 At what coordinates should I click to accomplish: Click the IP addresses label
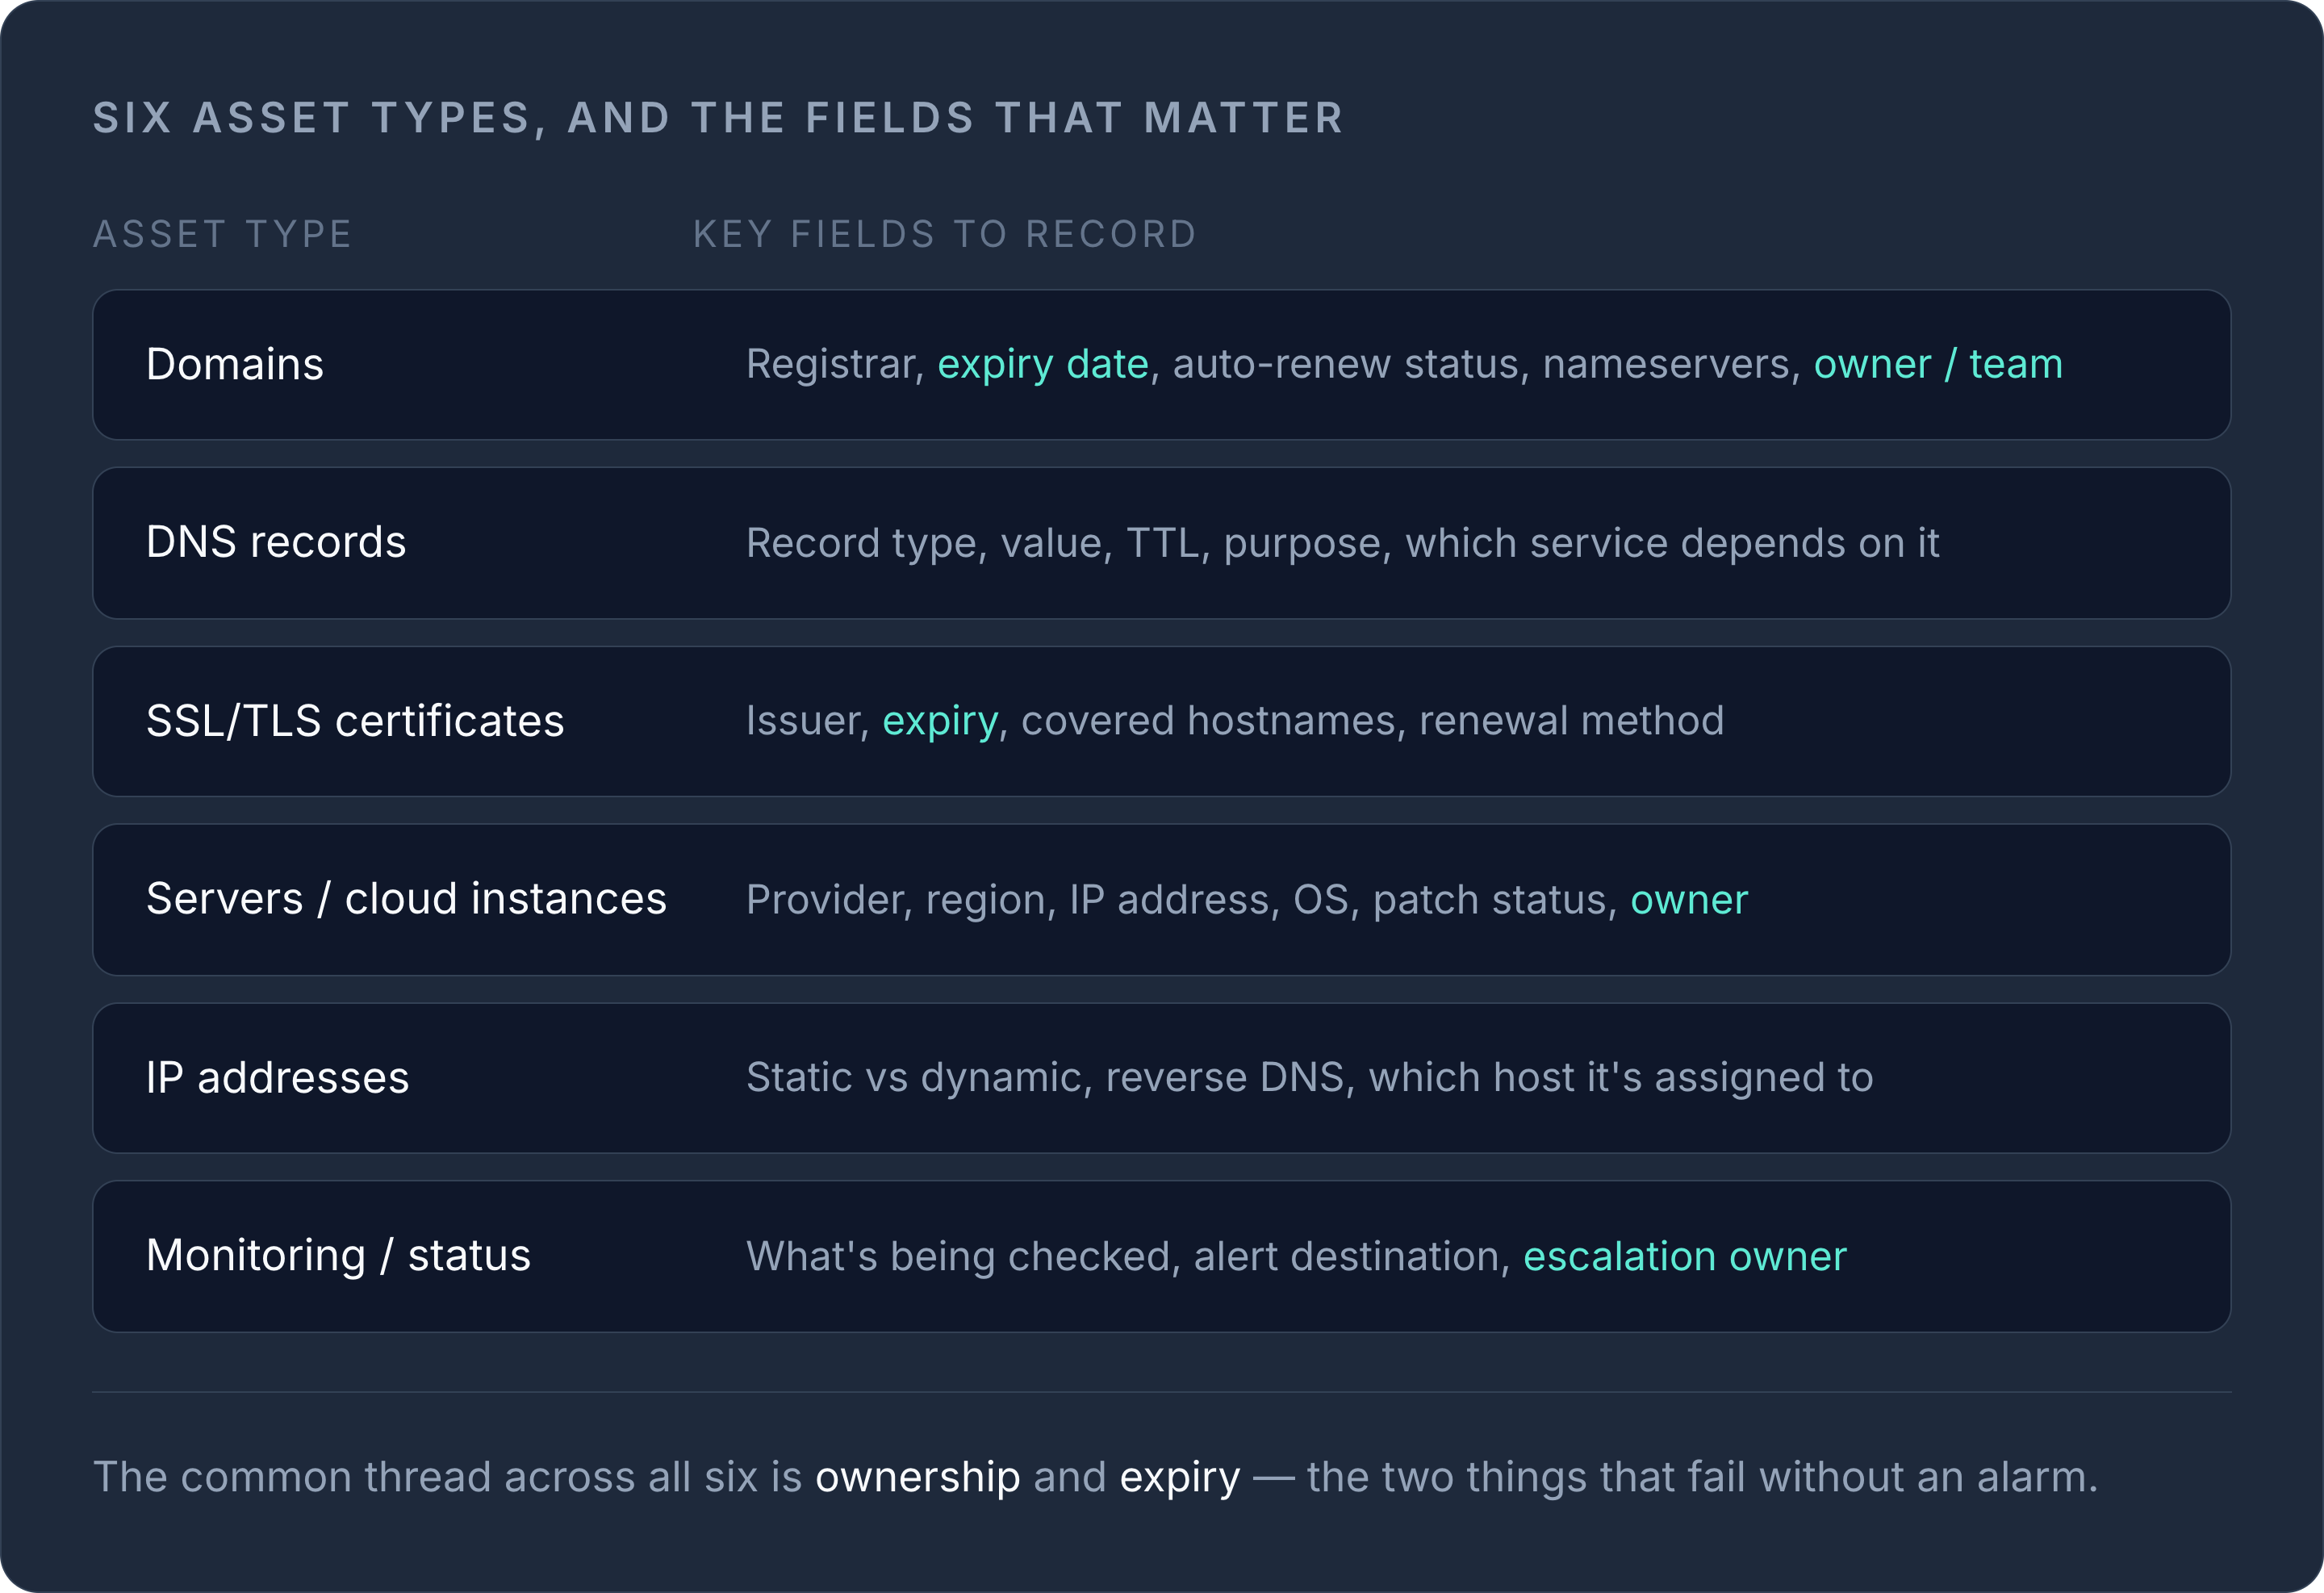[278, 1078]
